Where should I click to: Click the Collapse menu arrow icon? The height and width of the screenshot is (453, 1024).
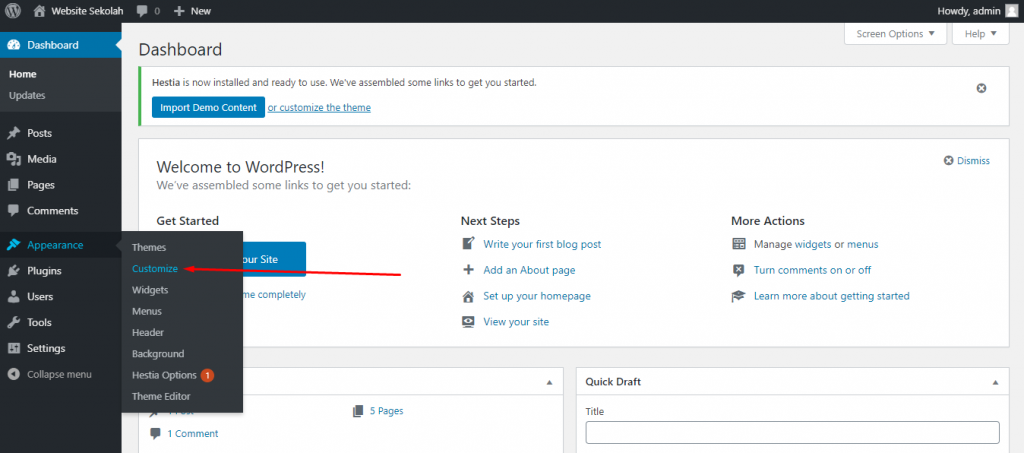13,375
